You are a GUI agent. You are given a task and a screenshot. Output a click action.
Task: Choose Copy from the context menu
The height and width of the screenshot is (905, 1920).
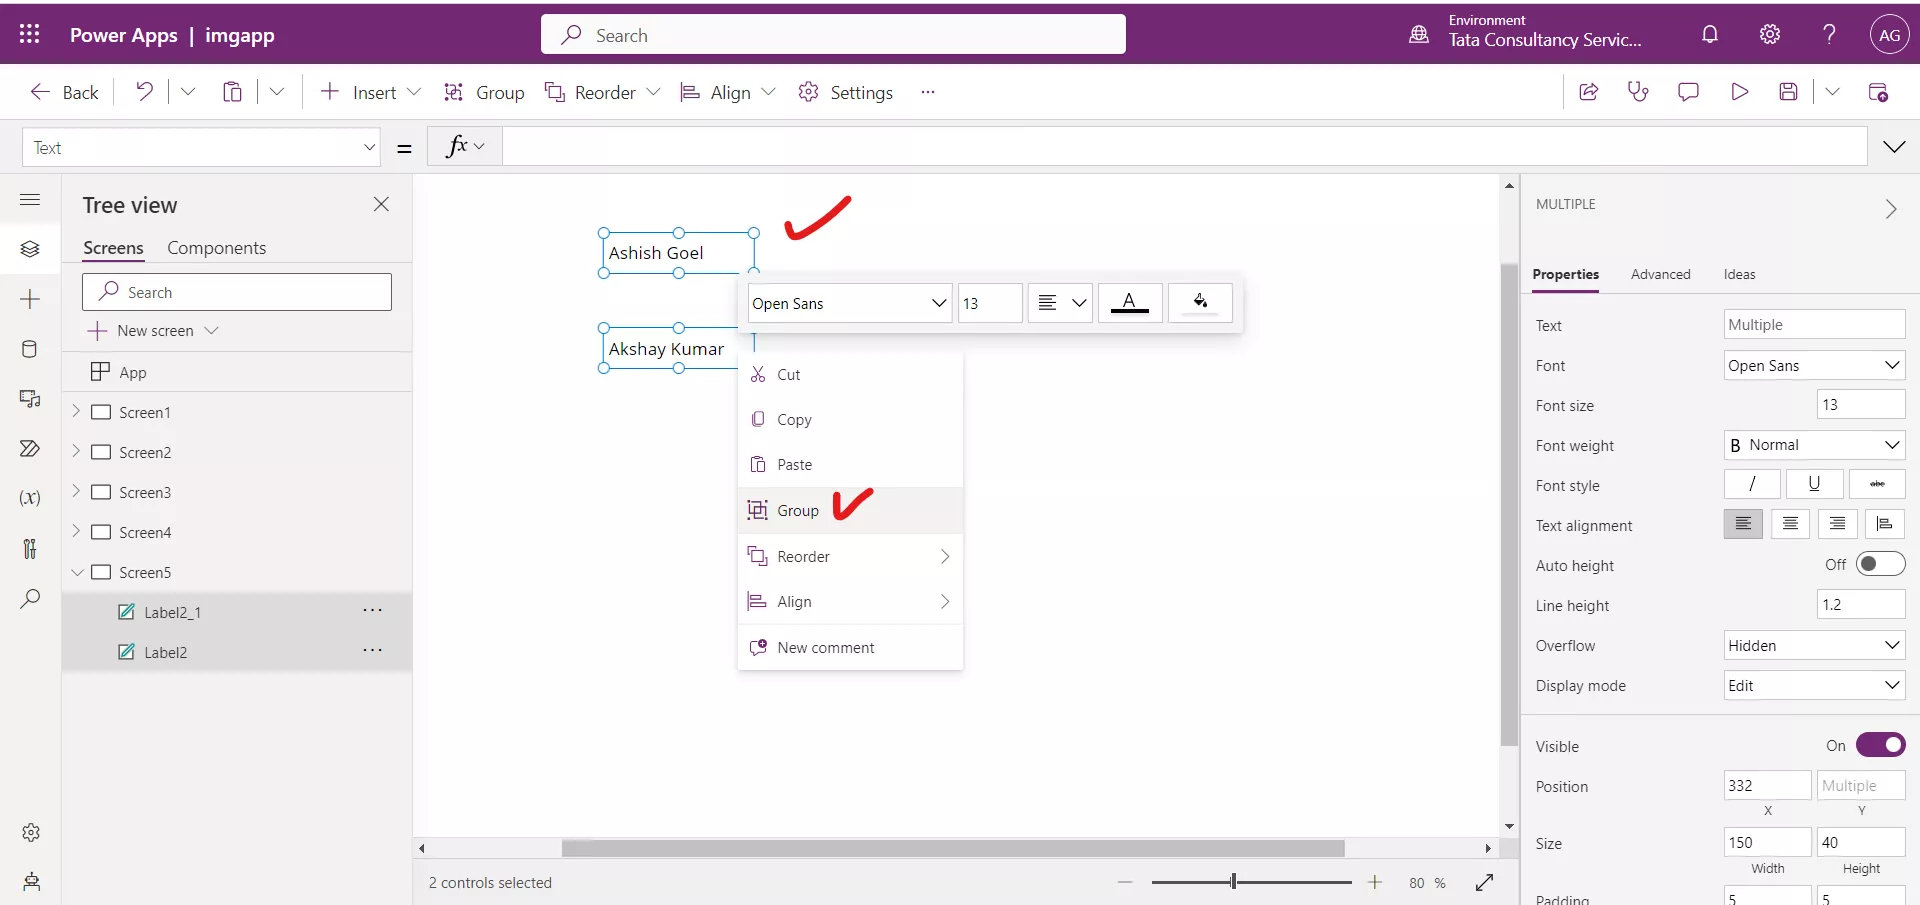[795, 419]
